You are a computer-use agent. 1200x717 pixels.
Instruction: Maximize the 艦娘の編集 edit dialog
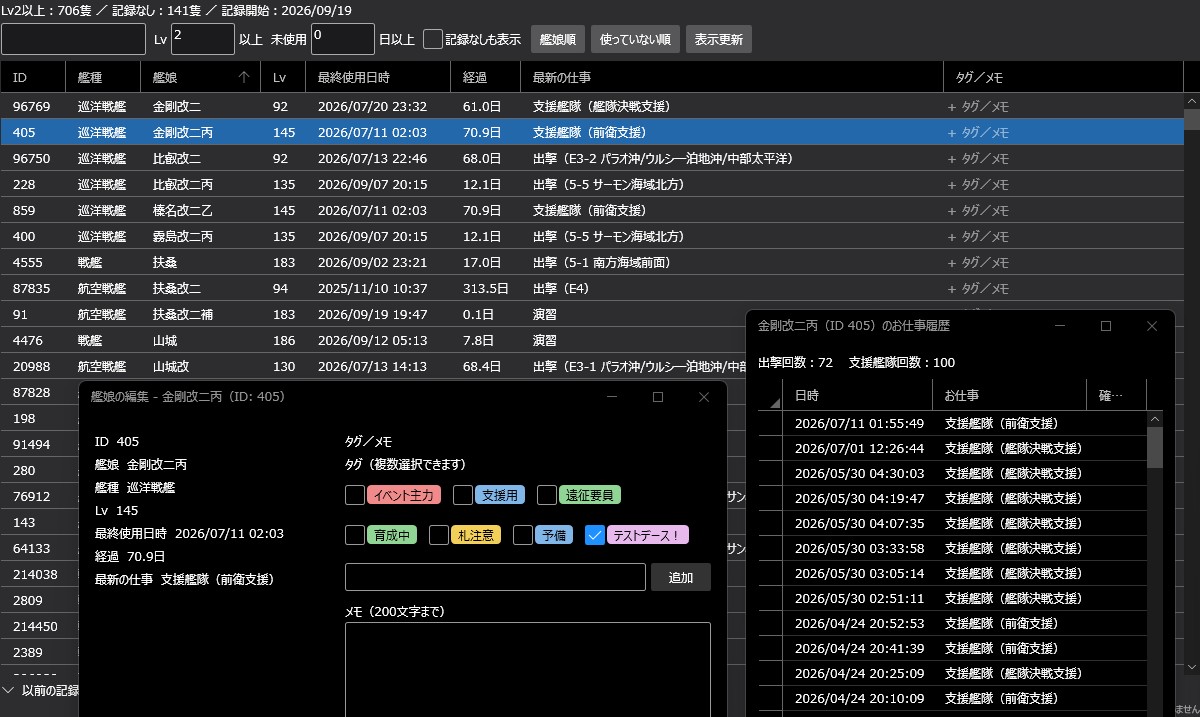(x=658, y=397)
